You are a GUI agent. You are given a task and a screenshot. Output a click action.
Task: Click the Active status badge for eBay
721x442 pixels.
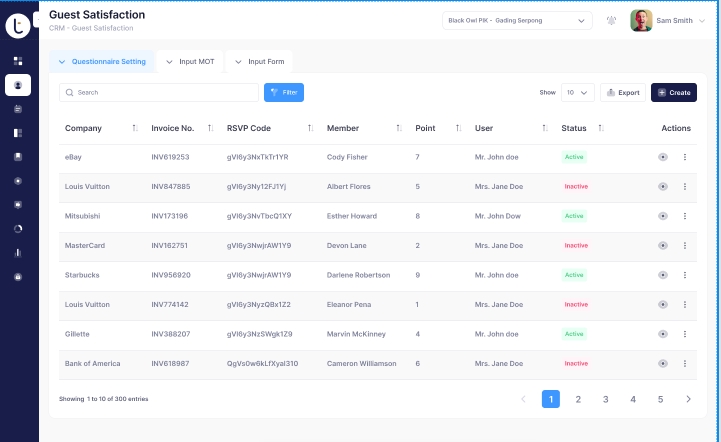click(x=574, y=157)
